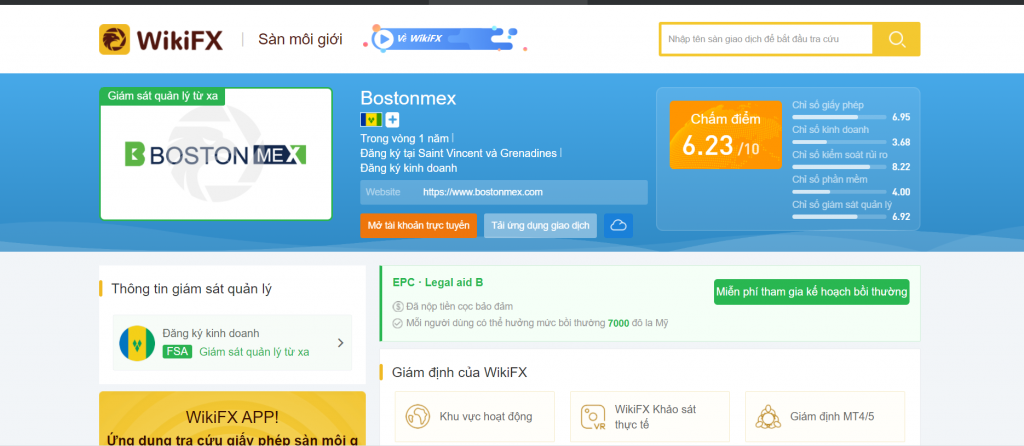The image size is (1024, 446).
Task: Click the blue cloud icon button
Action: tap(618, 225)
